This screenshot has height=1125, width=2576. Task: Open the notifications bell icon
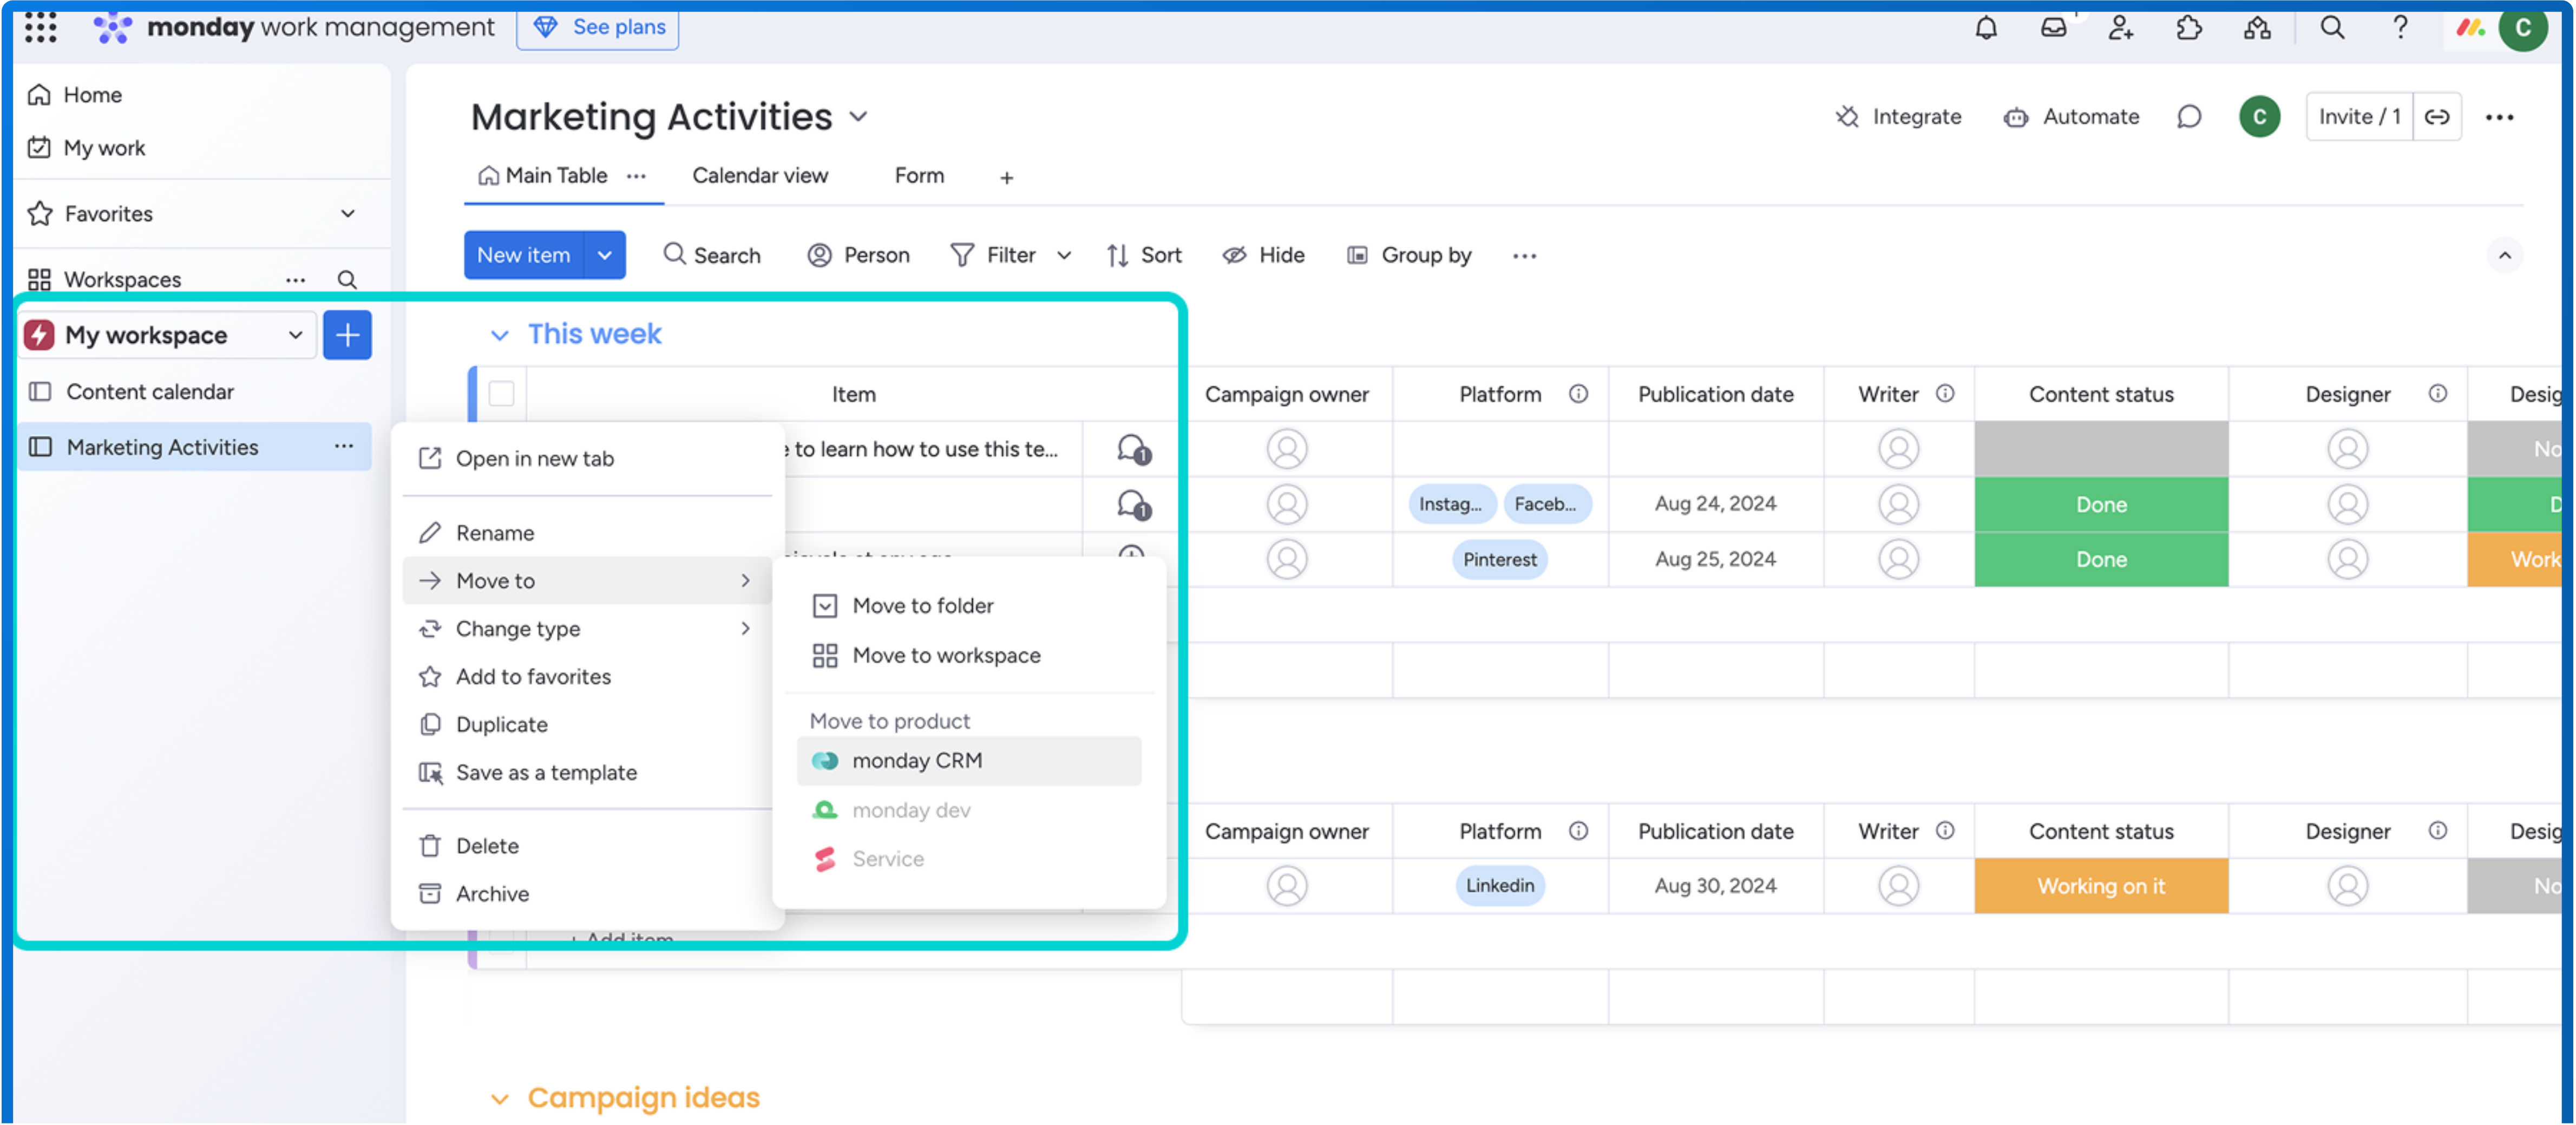click(x=1986, y=28)
